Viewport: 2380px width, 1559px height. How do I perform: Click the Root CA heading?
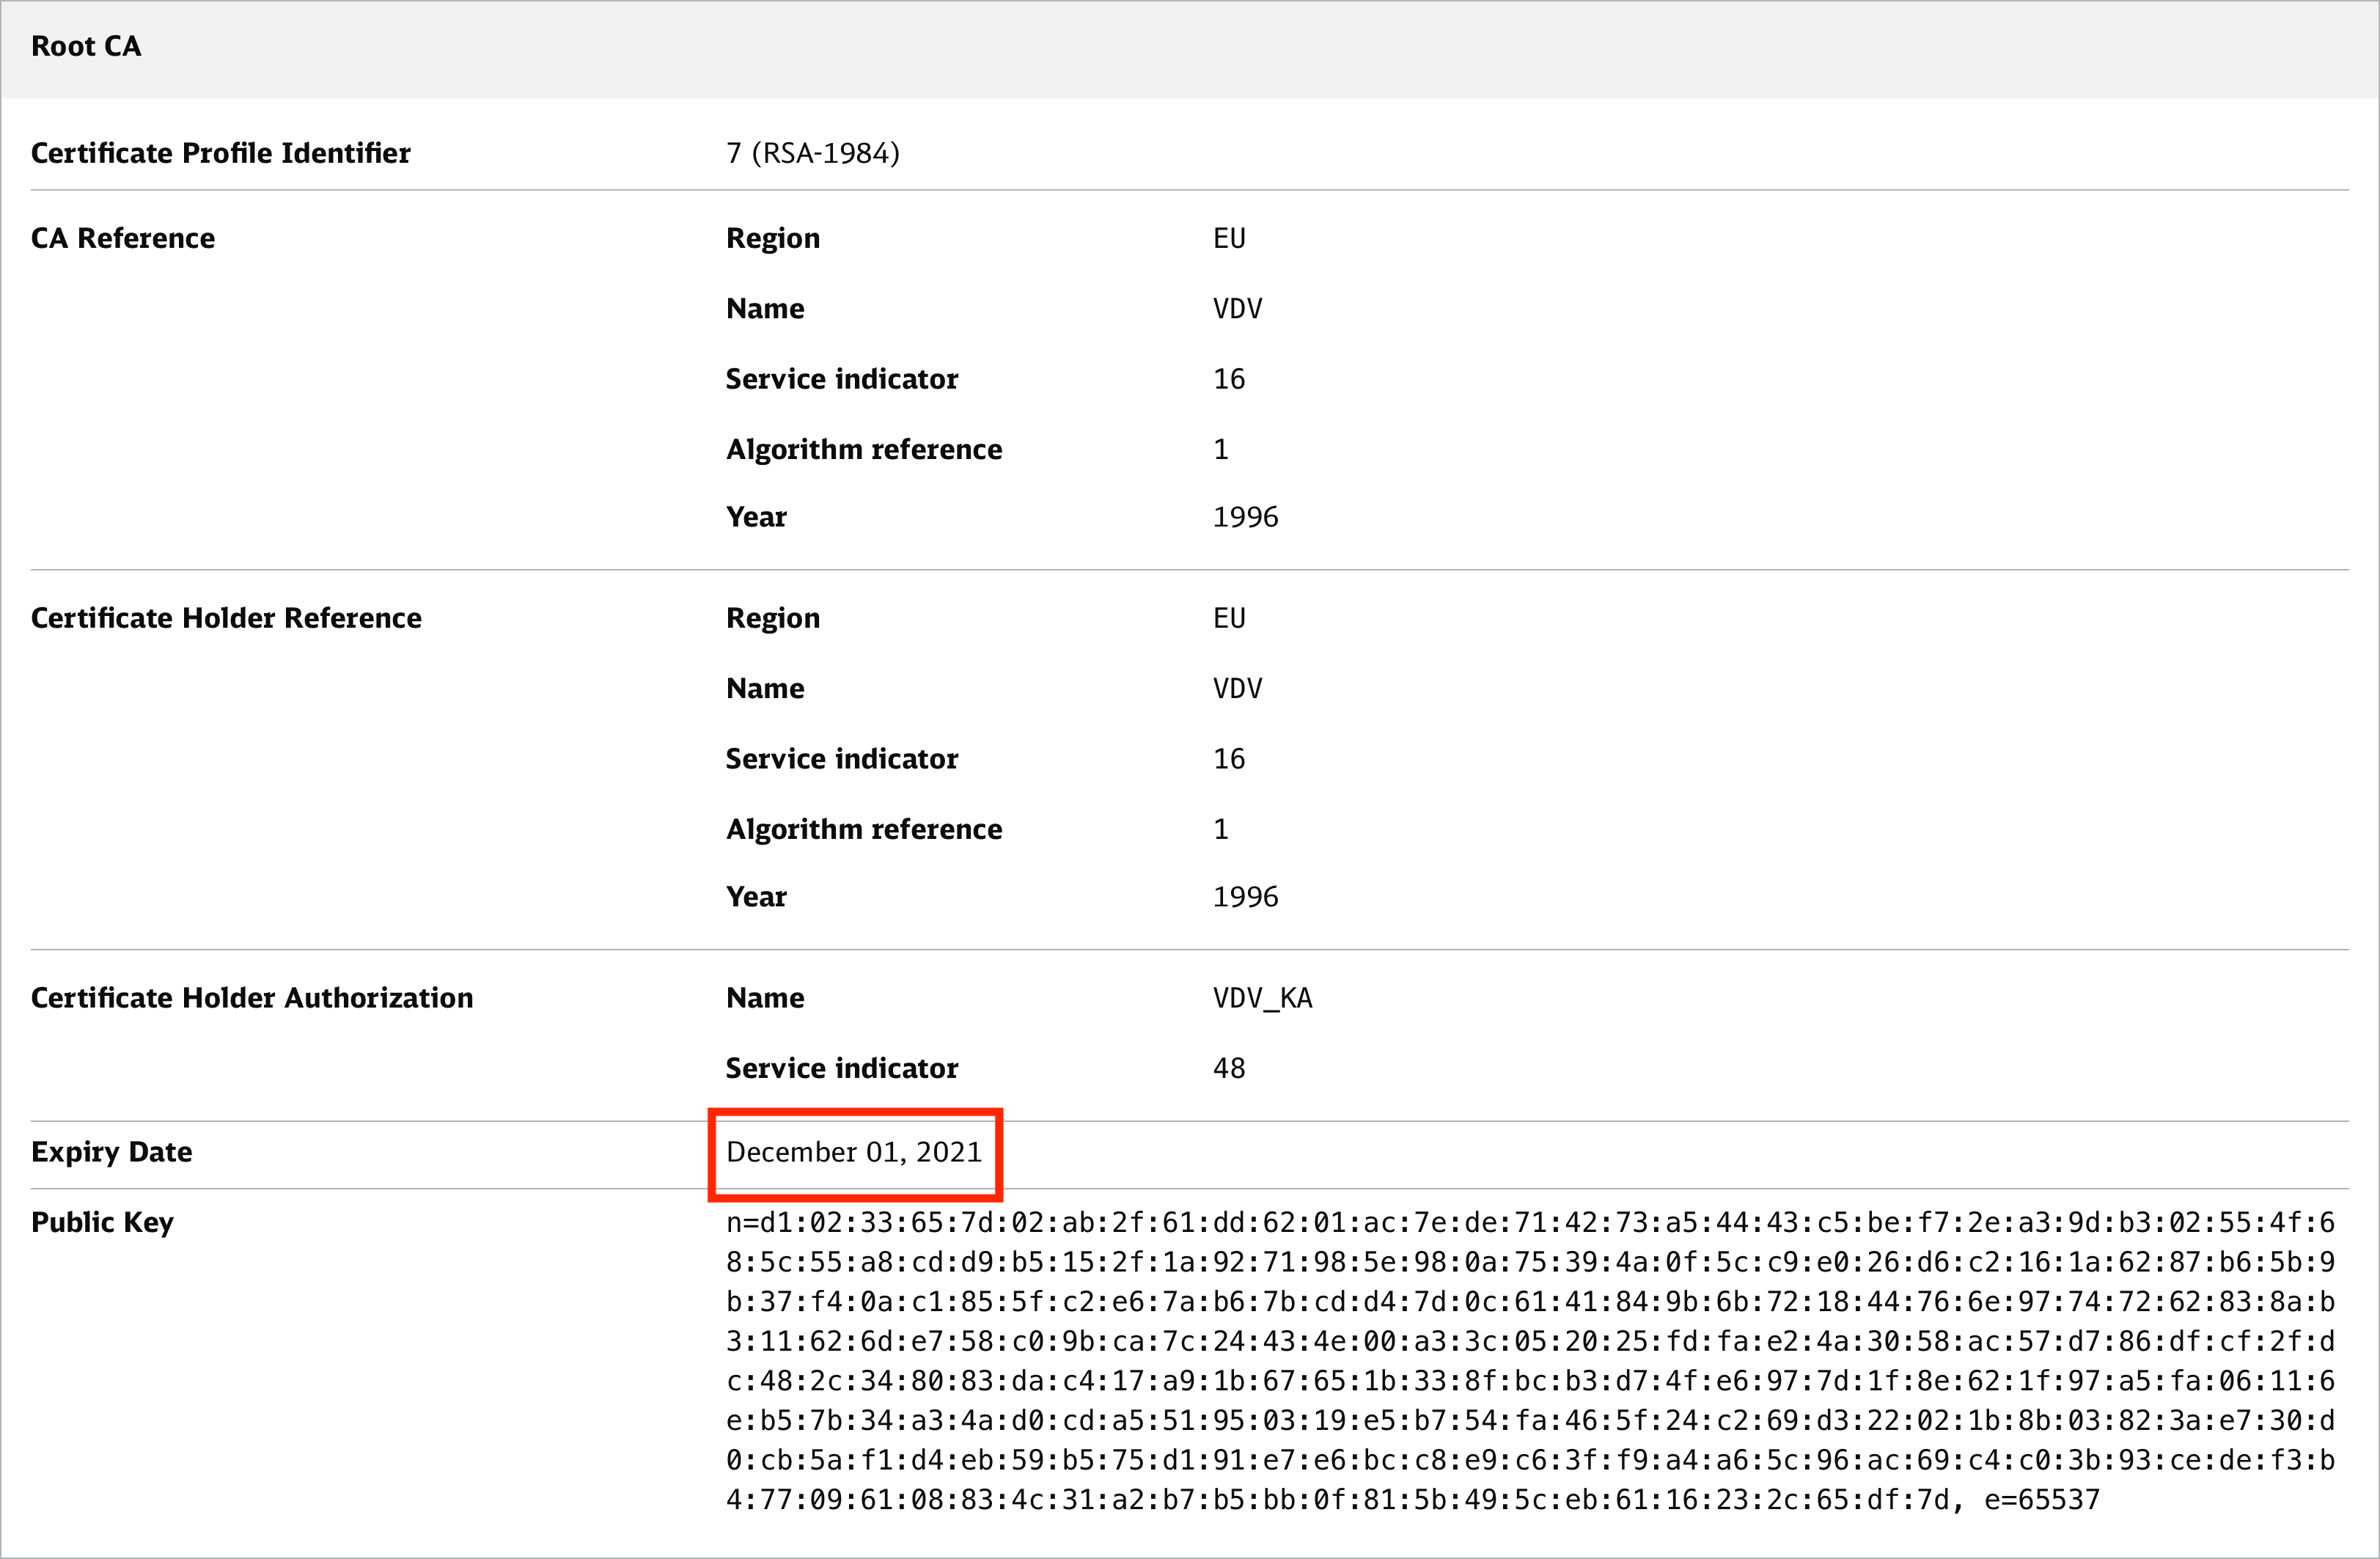(86, 46)
